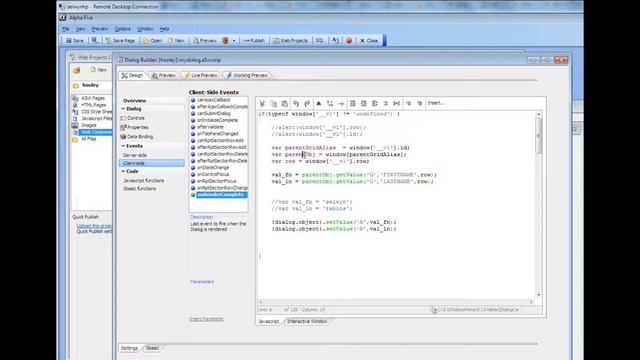Collapse the Code section

(x=123, y=171)
